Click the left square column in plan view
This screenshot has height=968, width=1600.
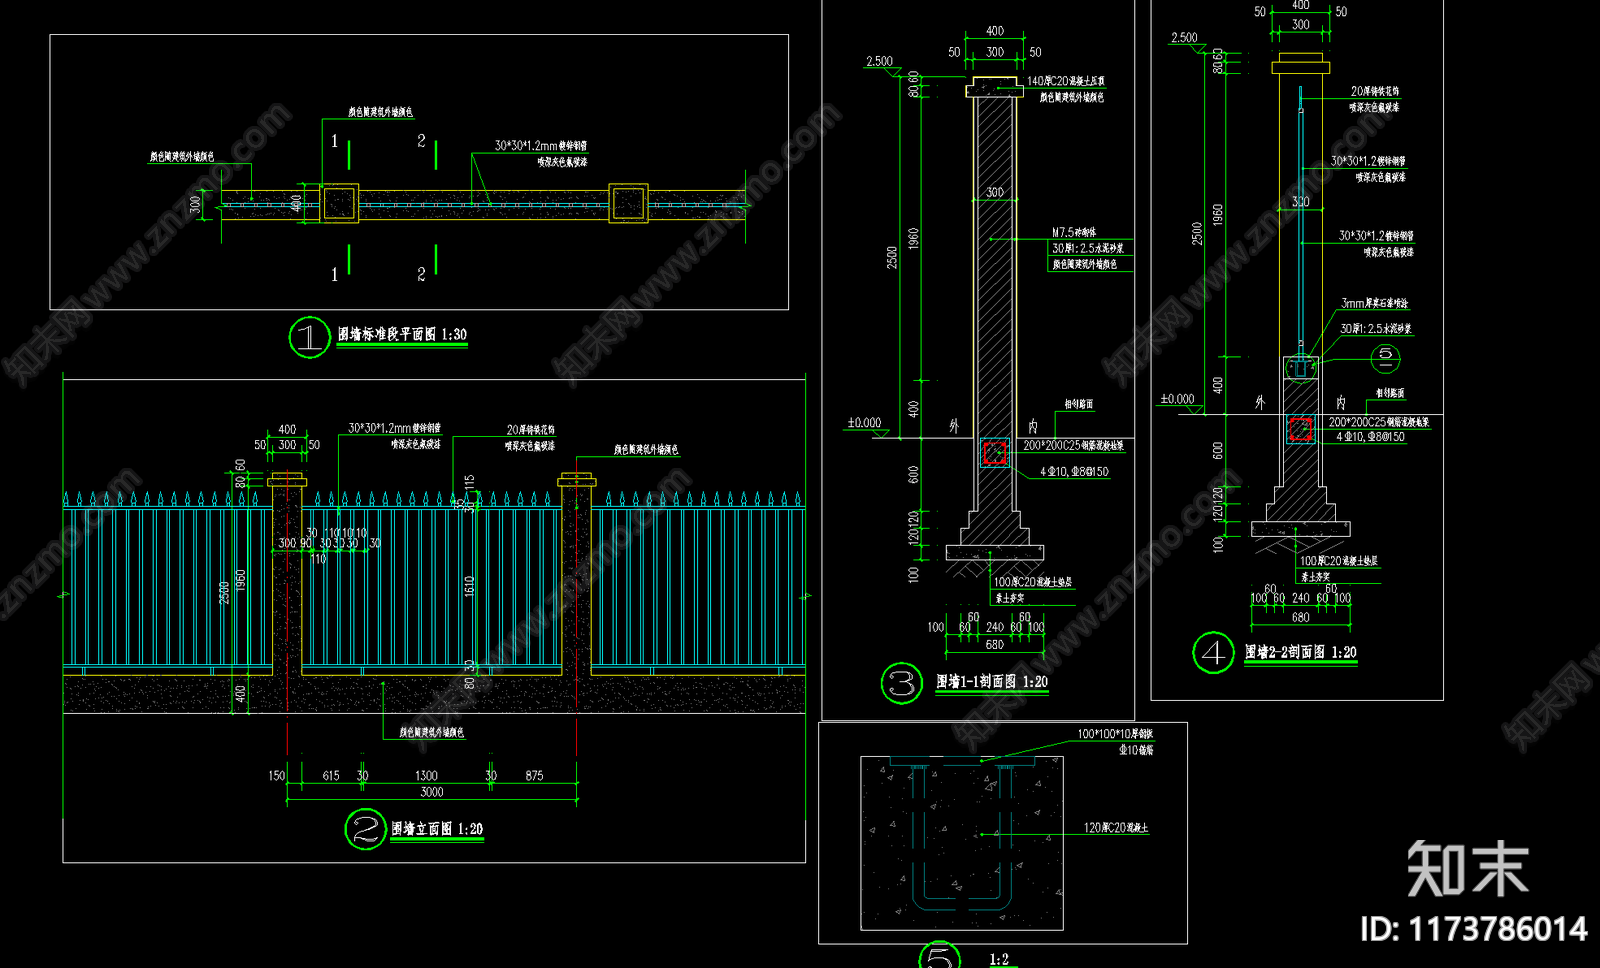point(339,203)
